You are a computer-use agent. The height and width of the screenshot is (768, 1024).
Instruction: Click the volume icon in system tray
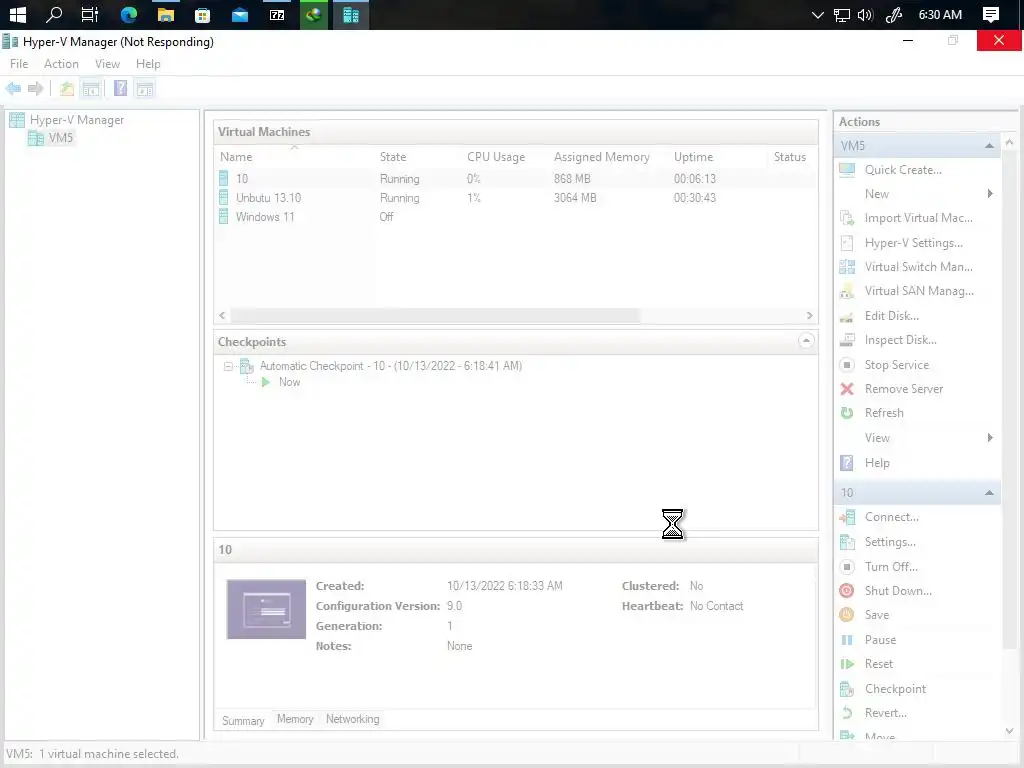pos(865,15)
